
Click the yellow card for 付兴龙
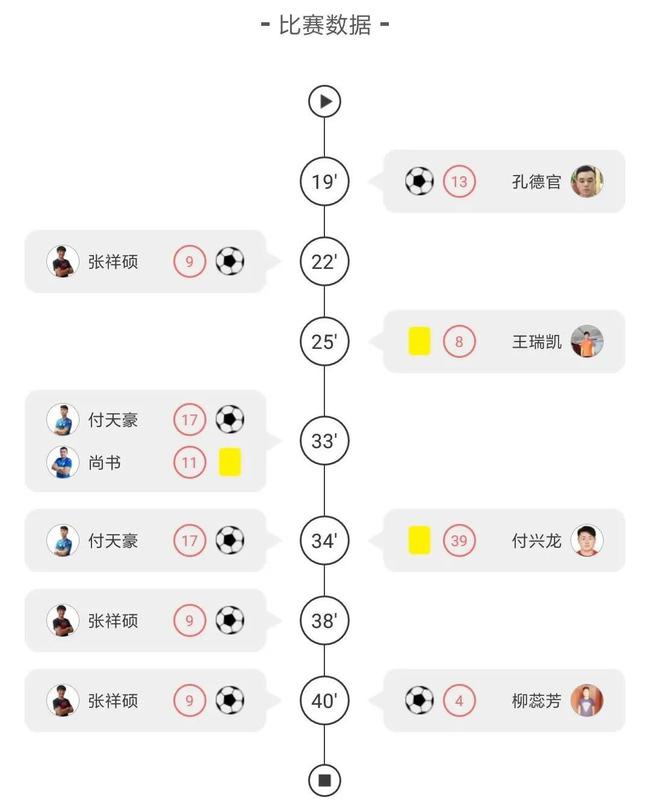click(419, 541)
